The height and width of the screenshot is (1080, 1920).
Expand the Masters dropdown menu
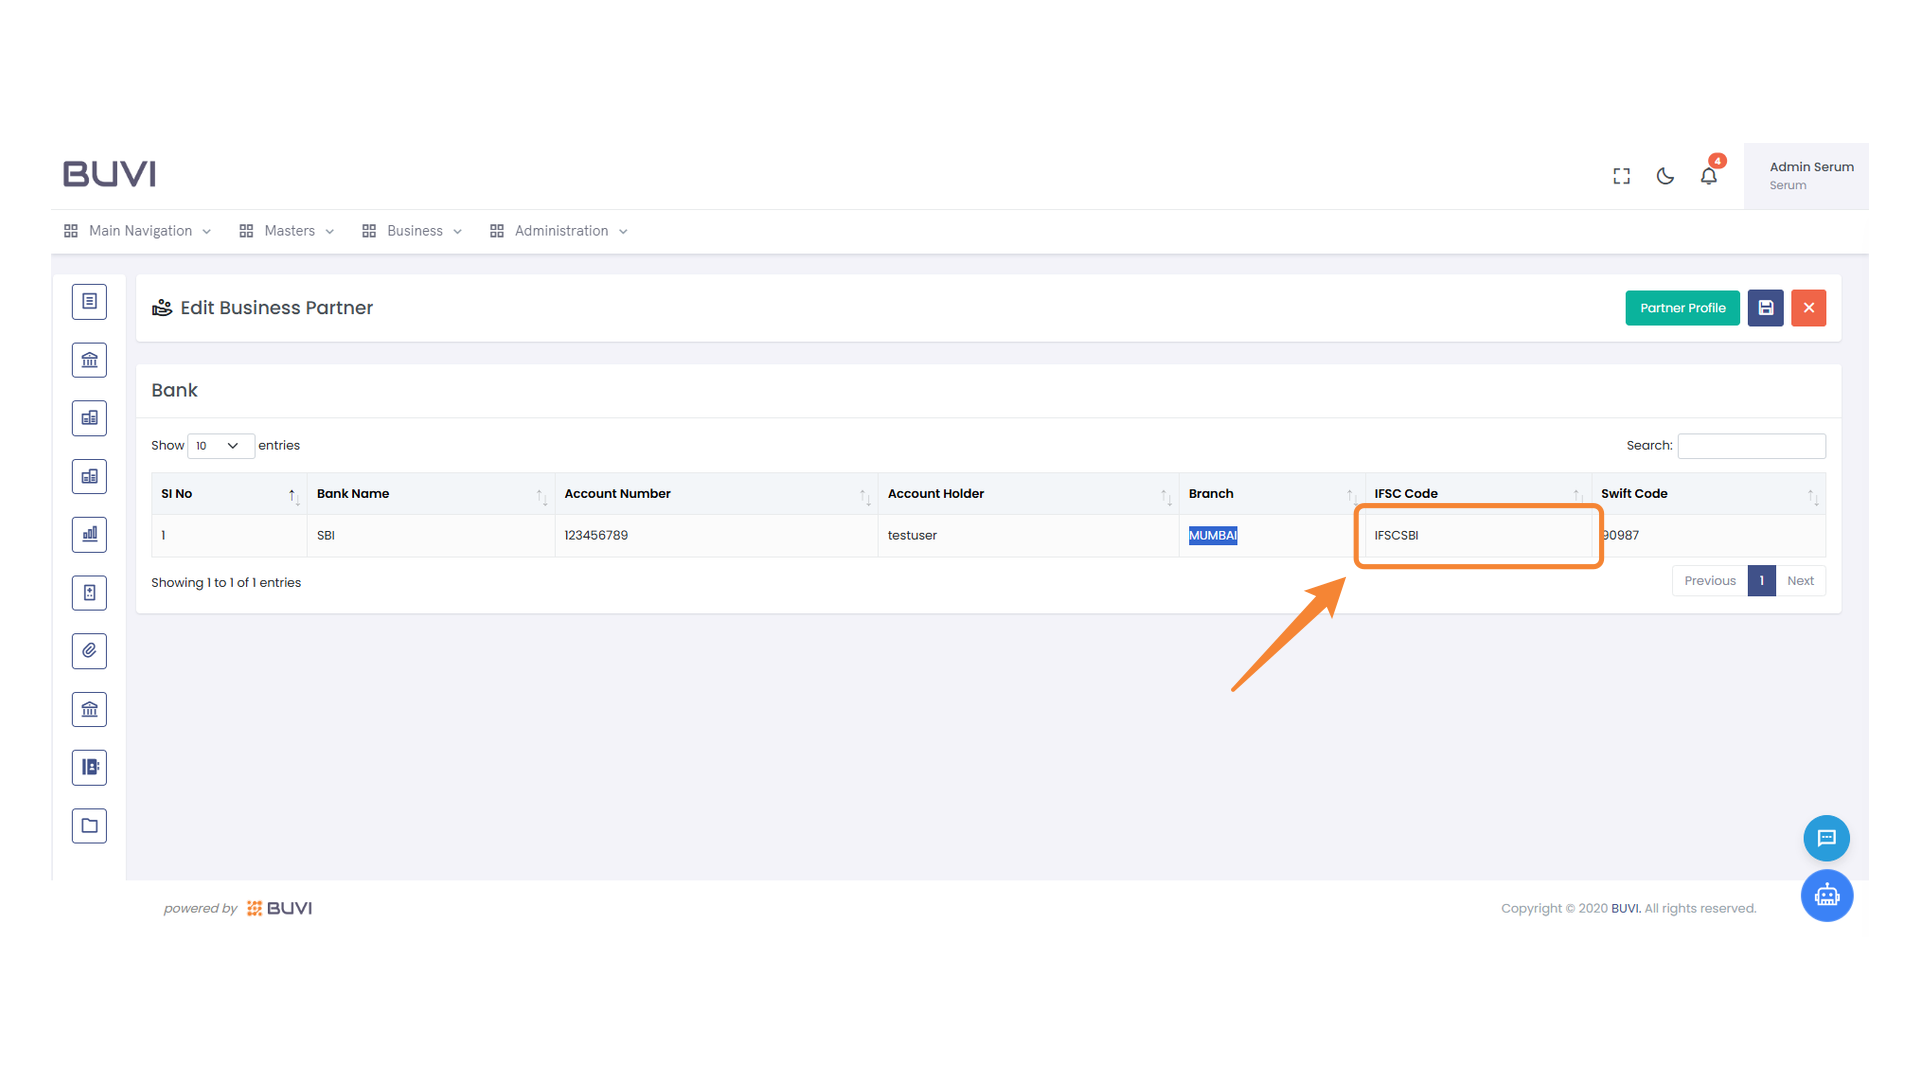(287, 231)
